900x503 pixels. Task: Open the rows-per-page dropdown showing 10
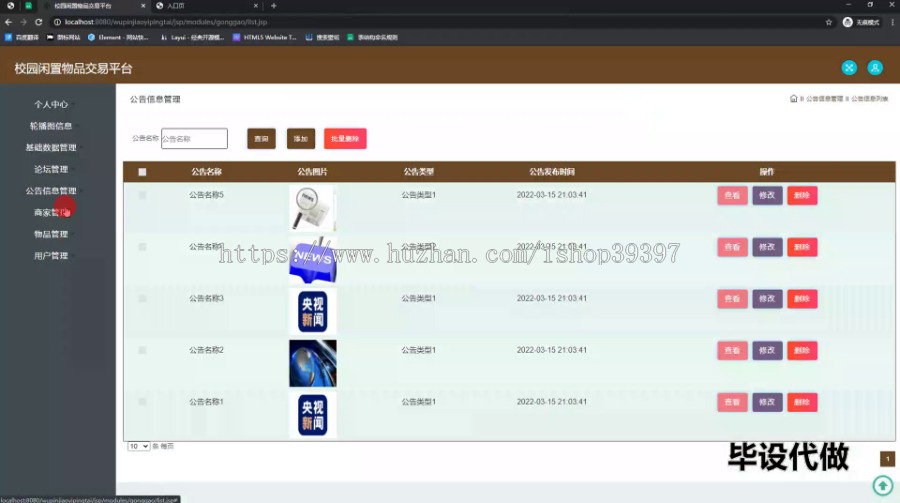138,446
